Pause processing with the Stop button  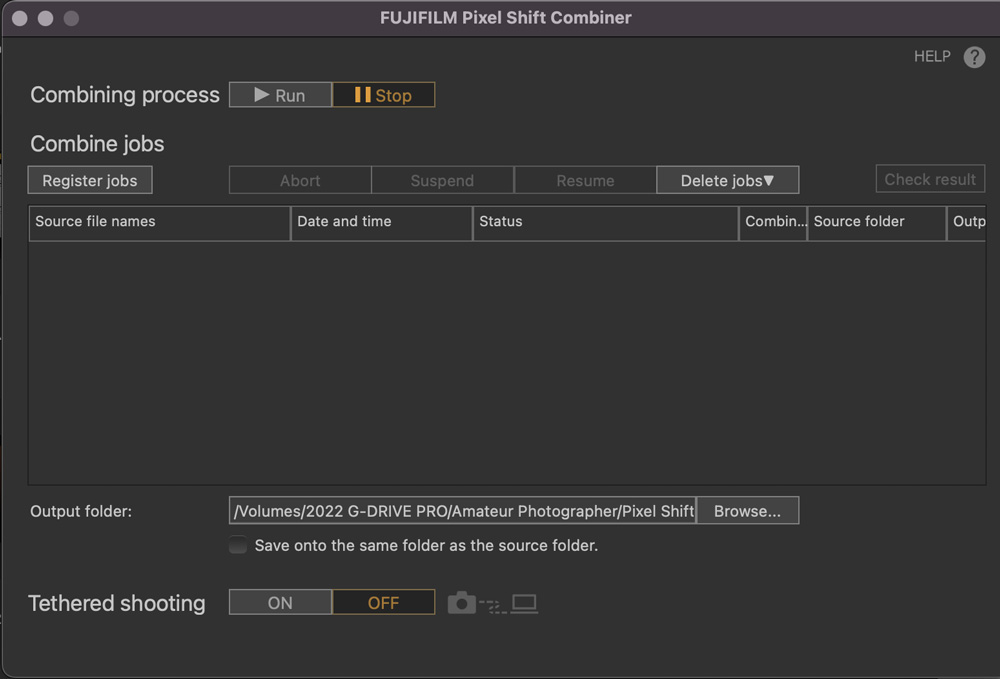[x=383, y=95]
